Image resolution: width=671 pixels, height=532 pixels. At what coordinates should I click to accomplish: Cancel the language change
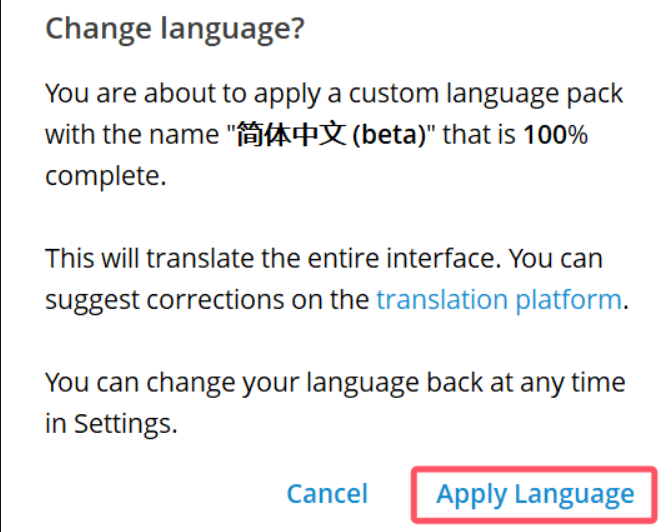click(x=327, y=493)
